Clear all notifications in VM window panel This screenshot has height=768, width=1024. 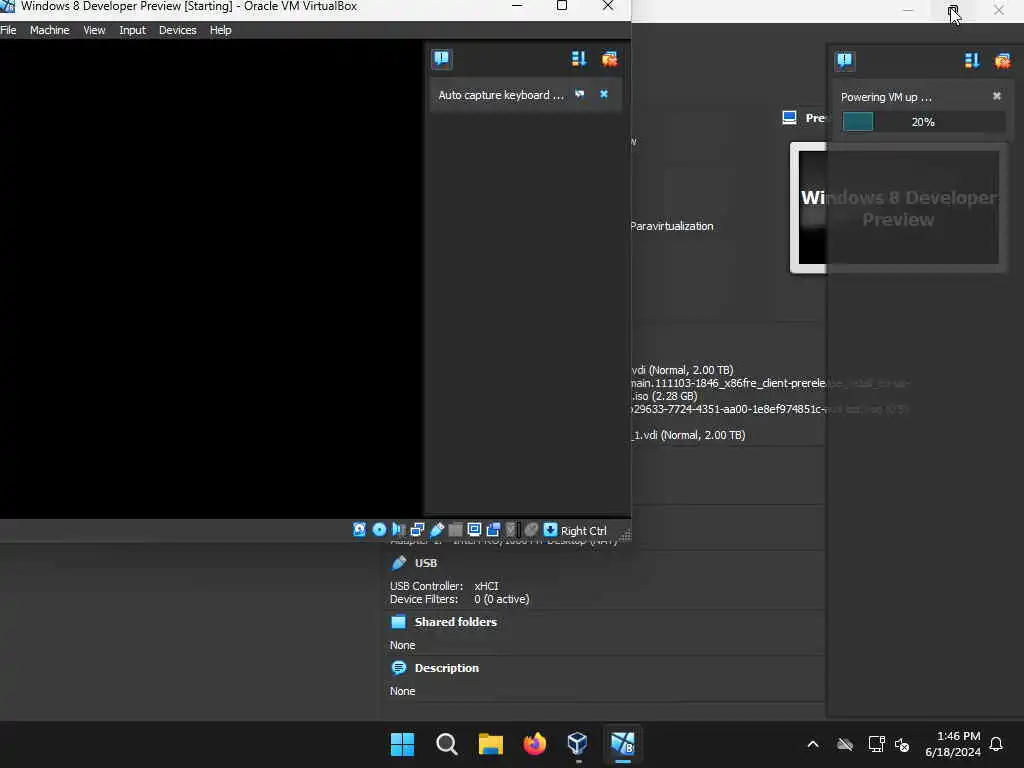609,59
